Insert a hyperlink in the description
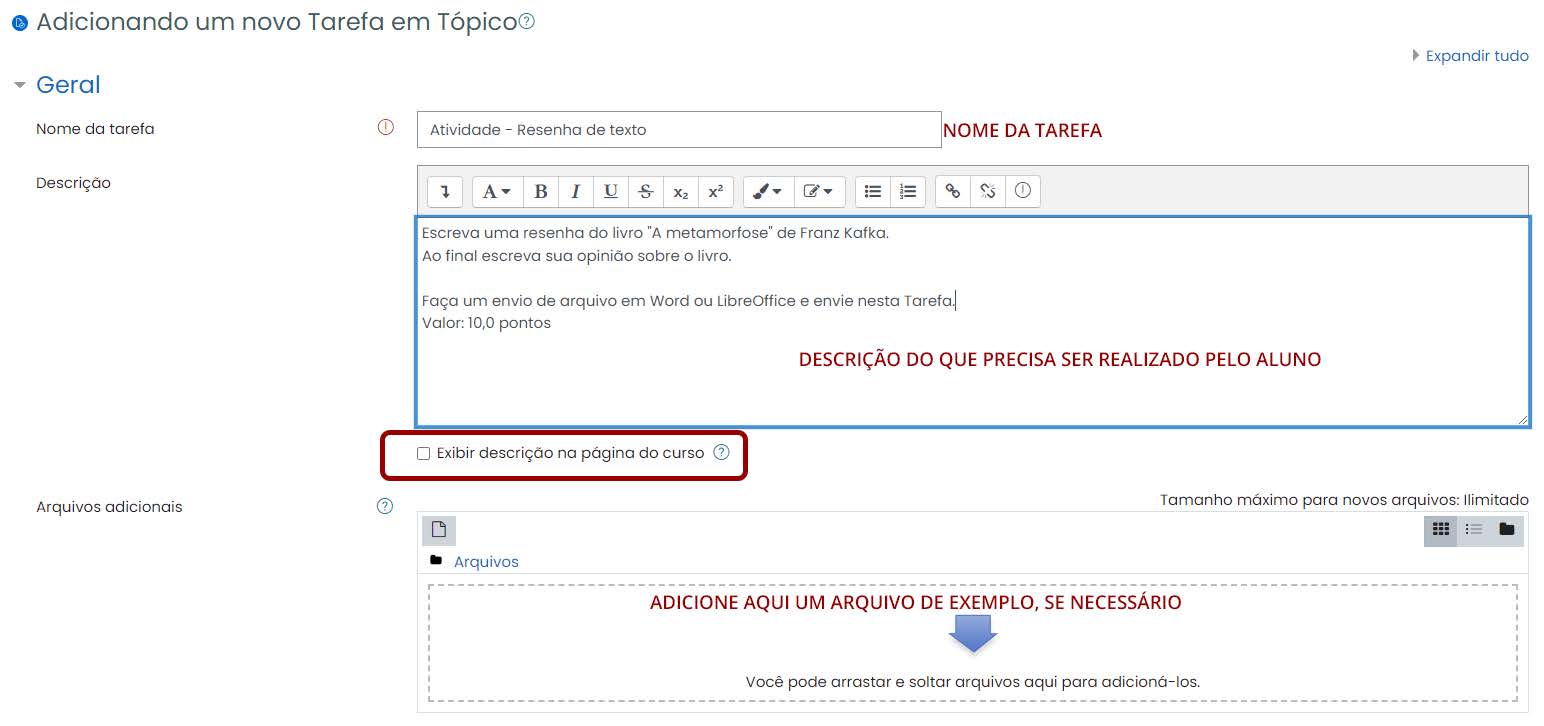Viewport: 1544px width, 726px height. click(951, 191)
